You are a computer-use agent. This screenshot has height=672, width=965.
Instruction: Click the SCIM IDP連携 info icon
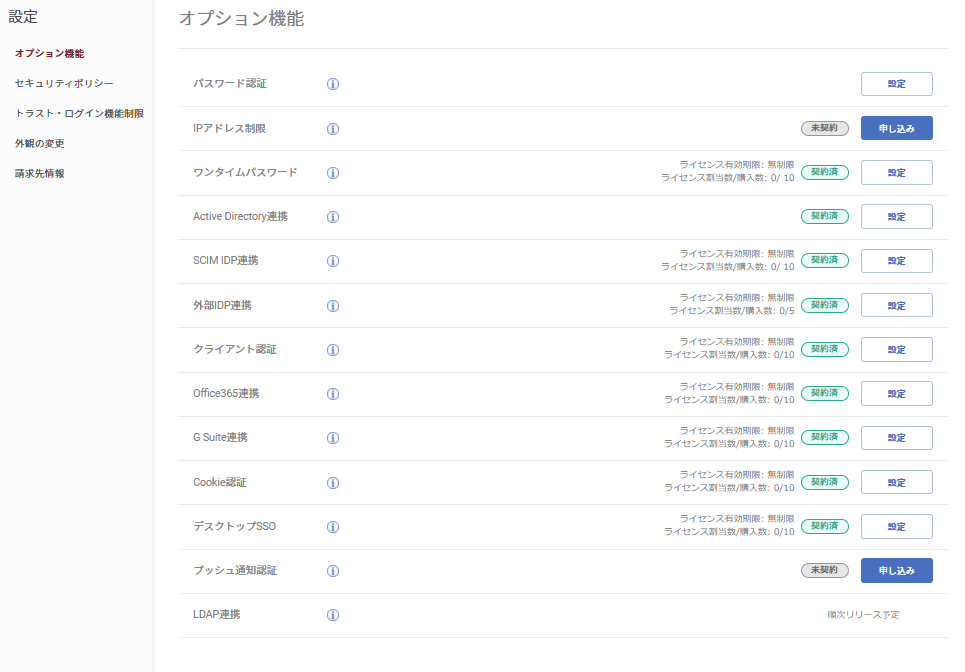[332, 261]
